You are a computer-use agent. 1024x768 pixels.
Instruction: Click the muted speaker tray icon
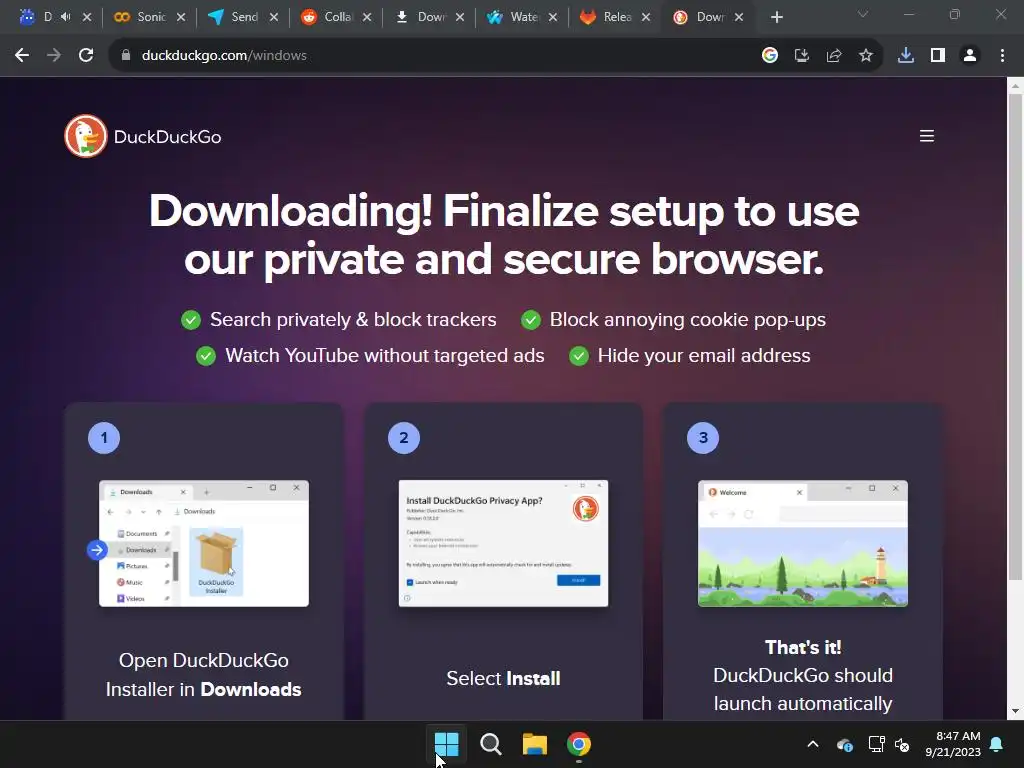[x=902, y=744]
